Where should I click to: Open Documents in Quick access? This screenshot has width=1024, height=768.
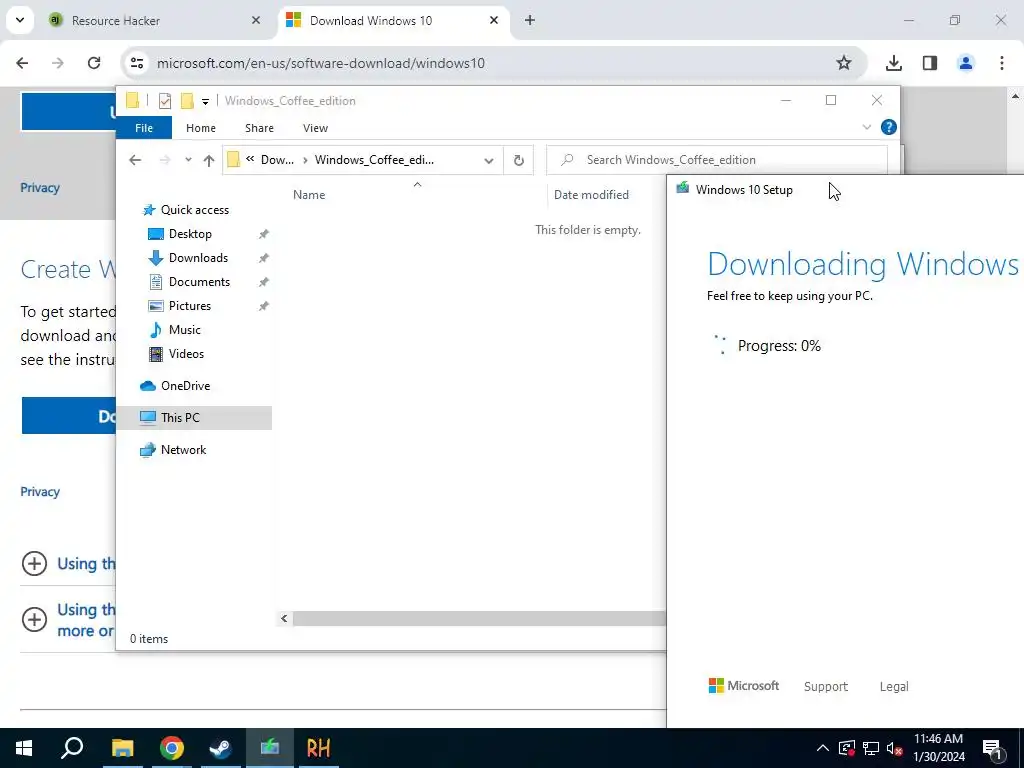[x=199, y=282]
